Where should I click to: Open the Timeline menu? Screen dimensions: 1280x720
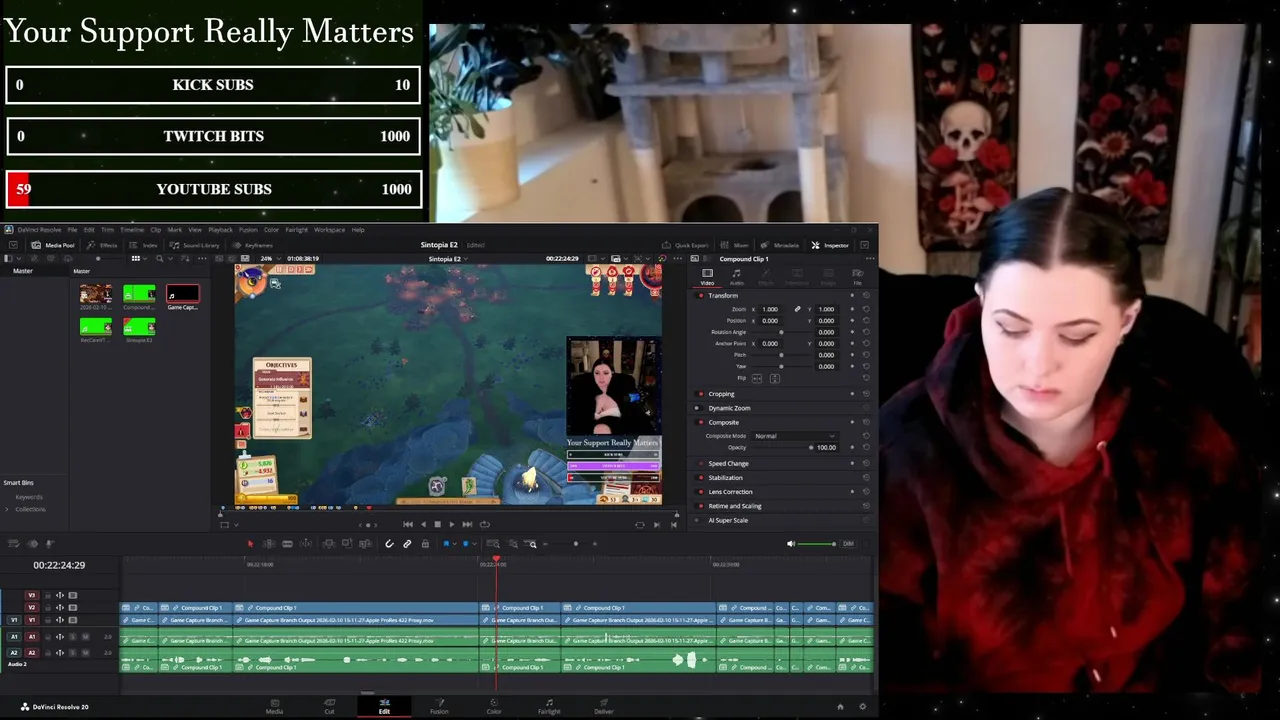click(x=132, y=230)
